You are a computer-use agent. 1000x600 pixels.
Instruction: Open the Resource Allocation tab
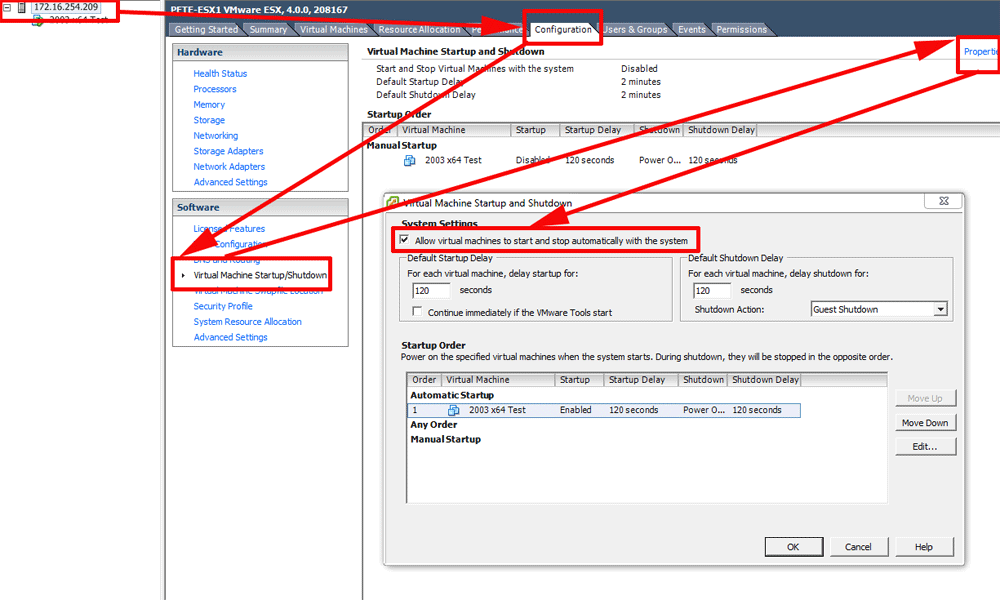tap(419, 29)
